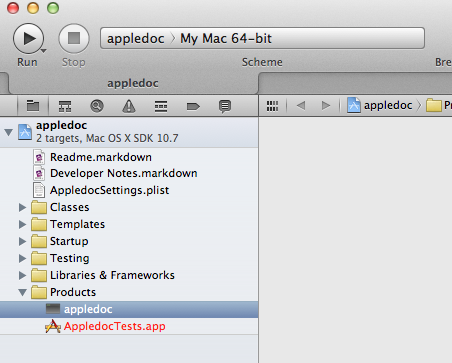Click the Readme.markdown file icon
452x363 pixels.
[x=39, y=157]
